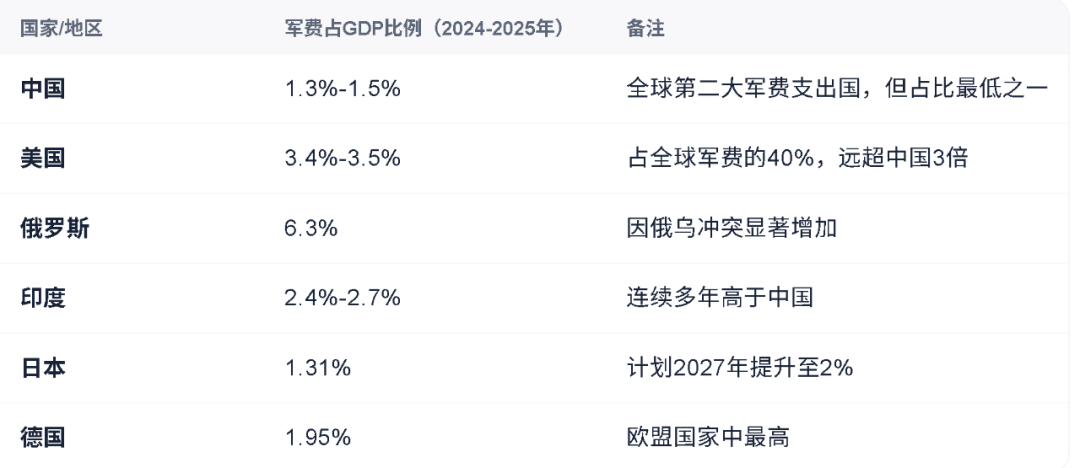Click the 1.95% value for Germany
The height and width of the screenshot is (468, 1080).
coord(318,437)
